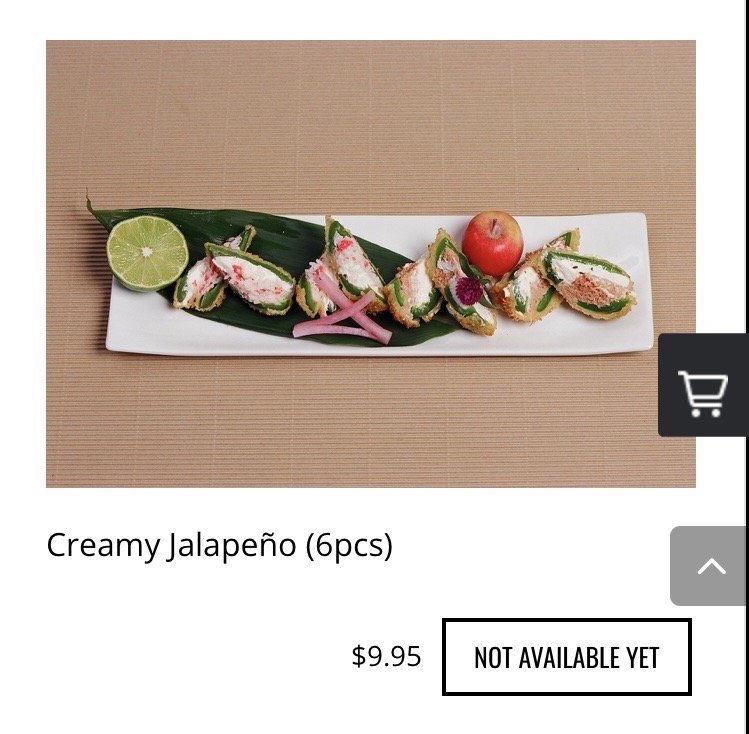Click the tan placemat background of photo

click(371, 119)
